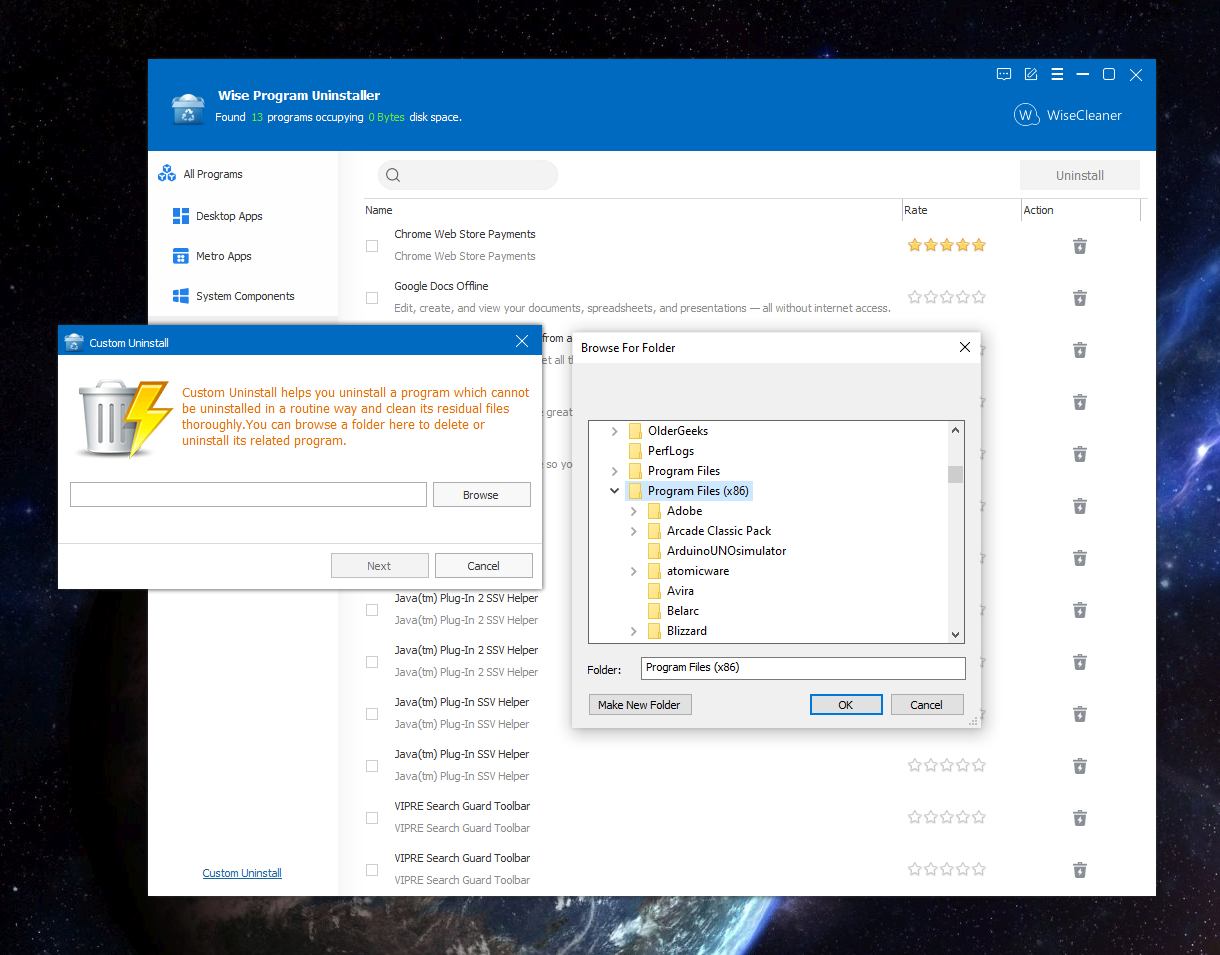Click Cancel in Custom Uninstall dialog
The image size is (1220, 955).
[484, 566]
